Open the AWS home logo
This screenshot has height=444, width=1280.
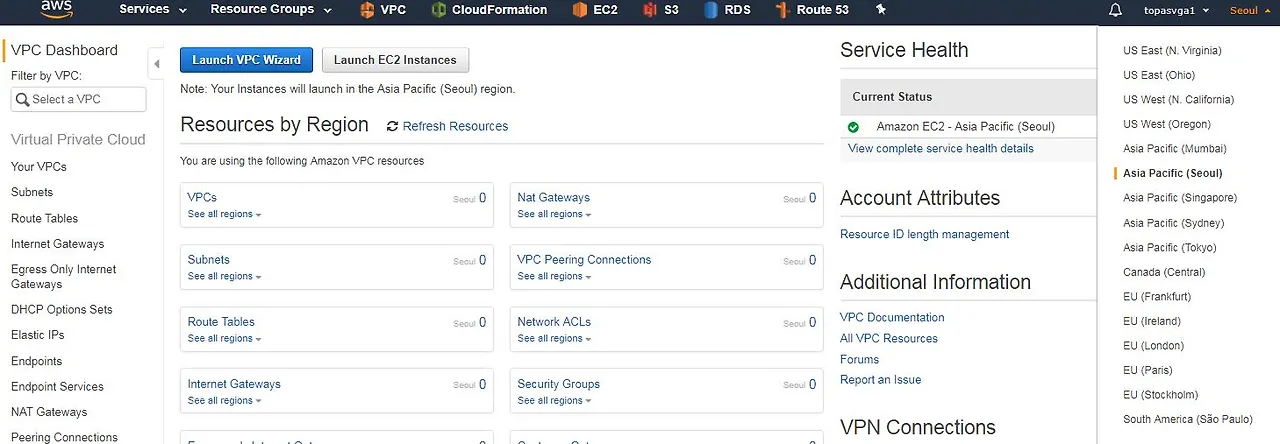click(58, 9)
